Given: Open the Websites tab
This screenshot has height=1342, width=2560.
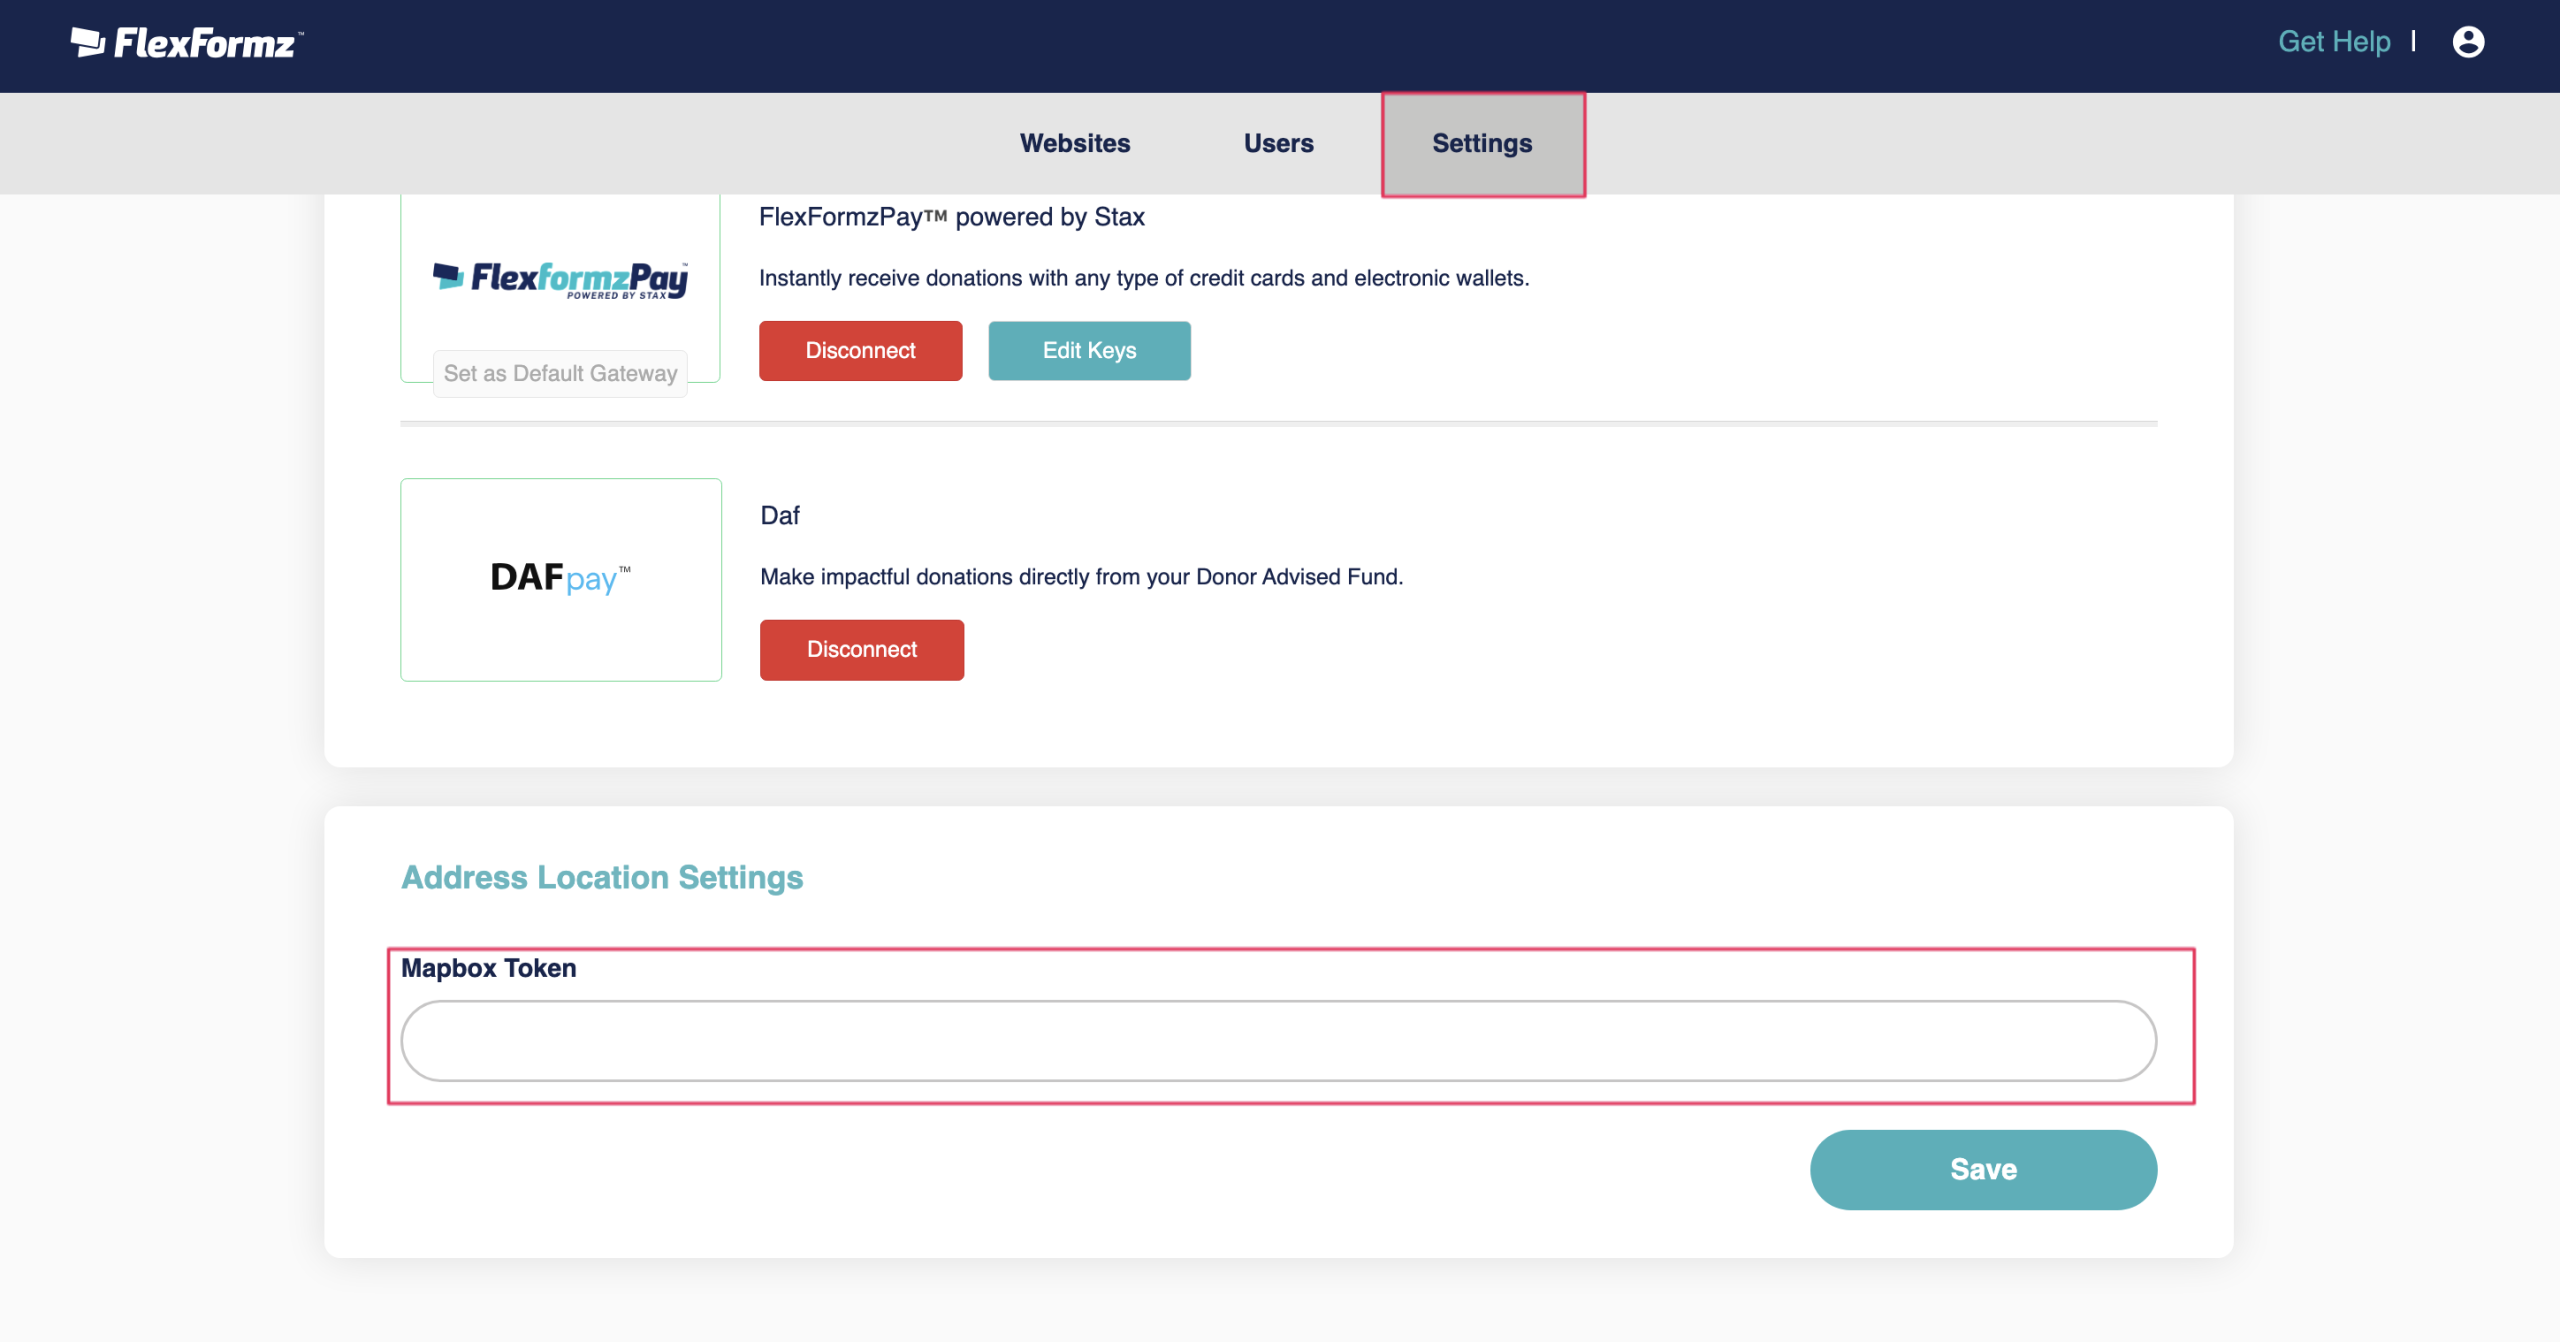Looking at the screenshot, I should click(x=1075, y=143).
